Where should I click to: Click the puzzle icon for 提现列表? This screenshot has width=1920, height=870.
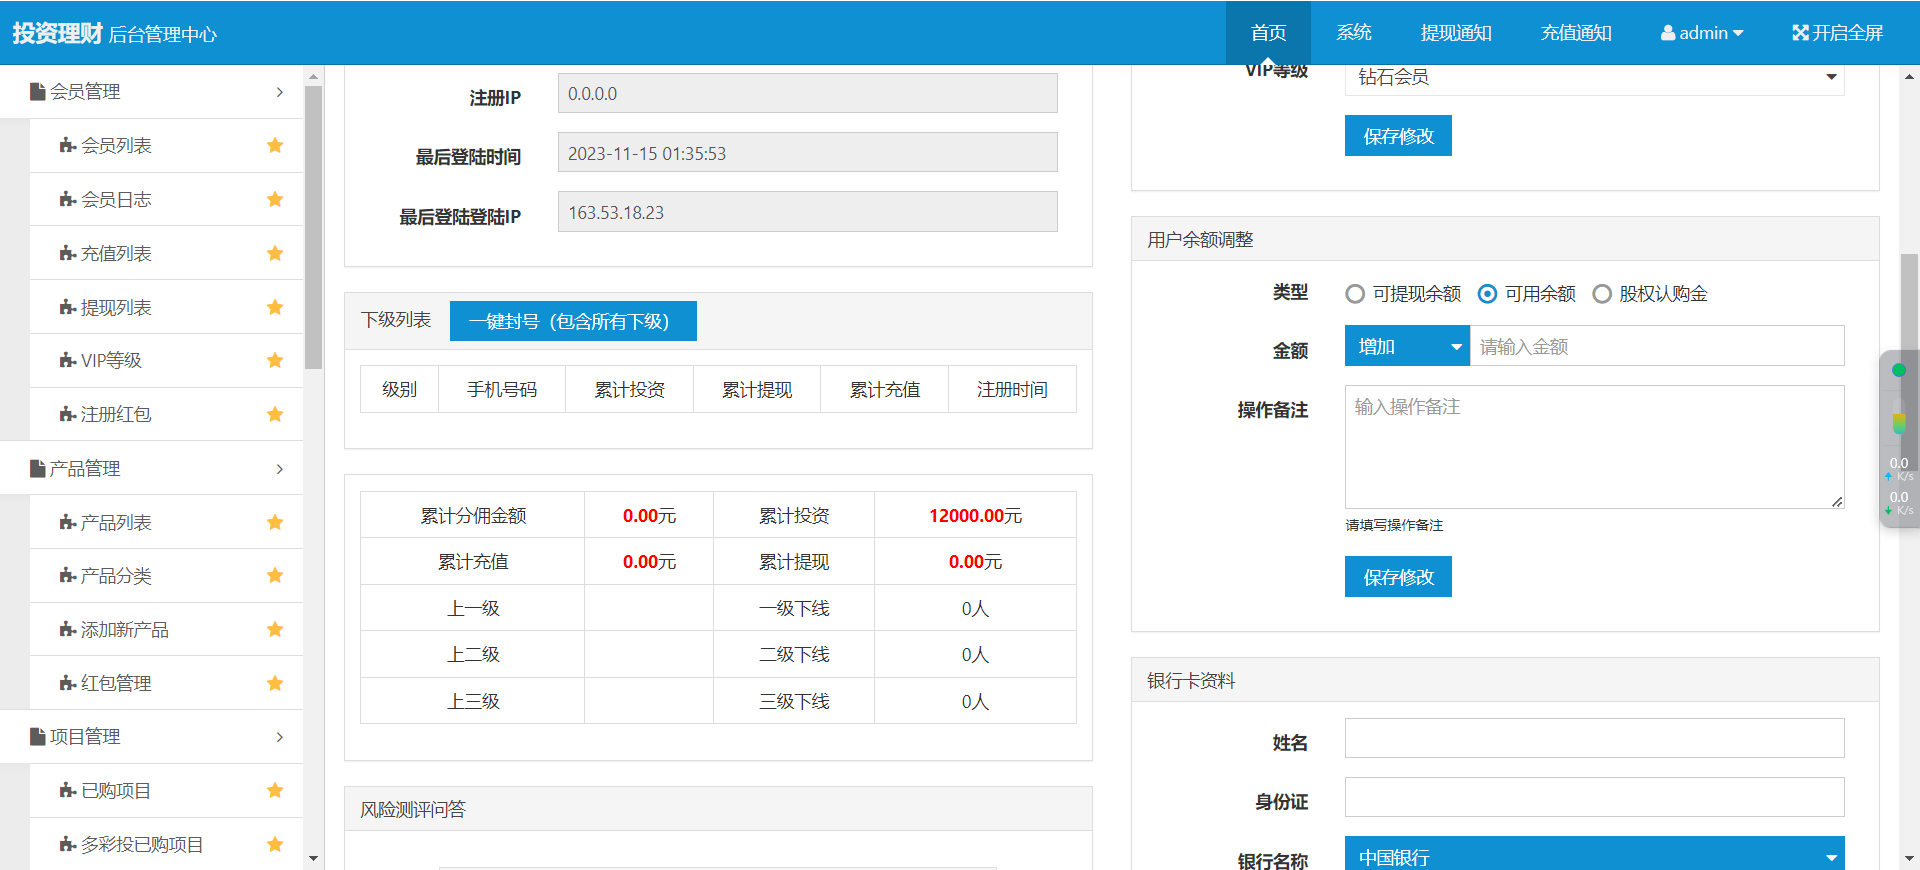pos(68,308)
